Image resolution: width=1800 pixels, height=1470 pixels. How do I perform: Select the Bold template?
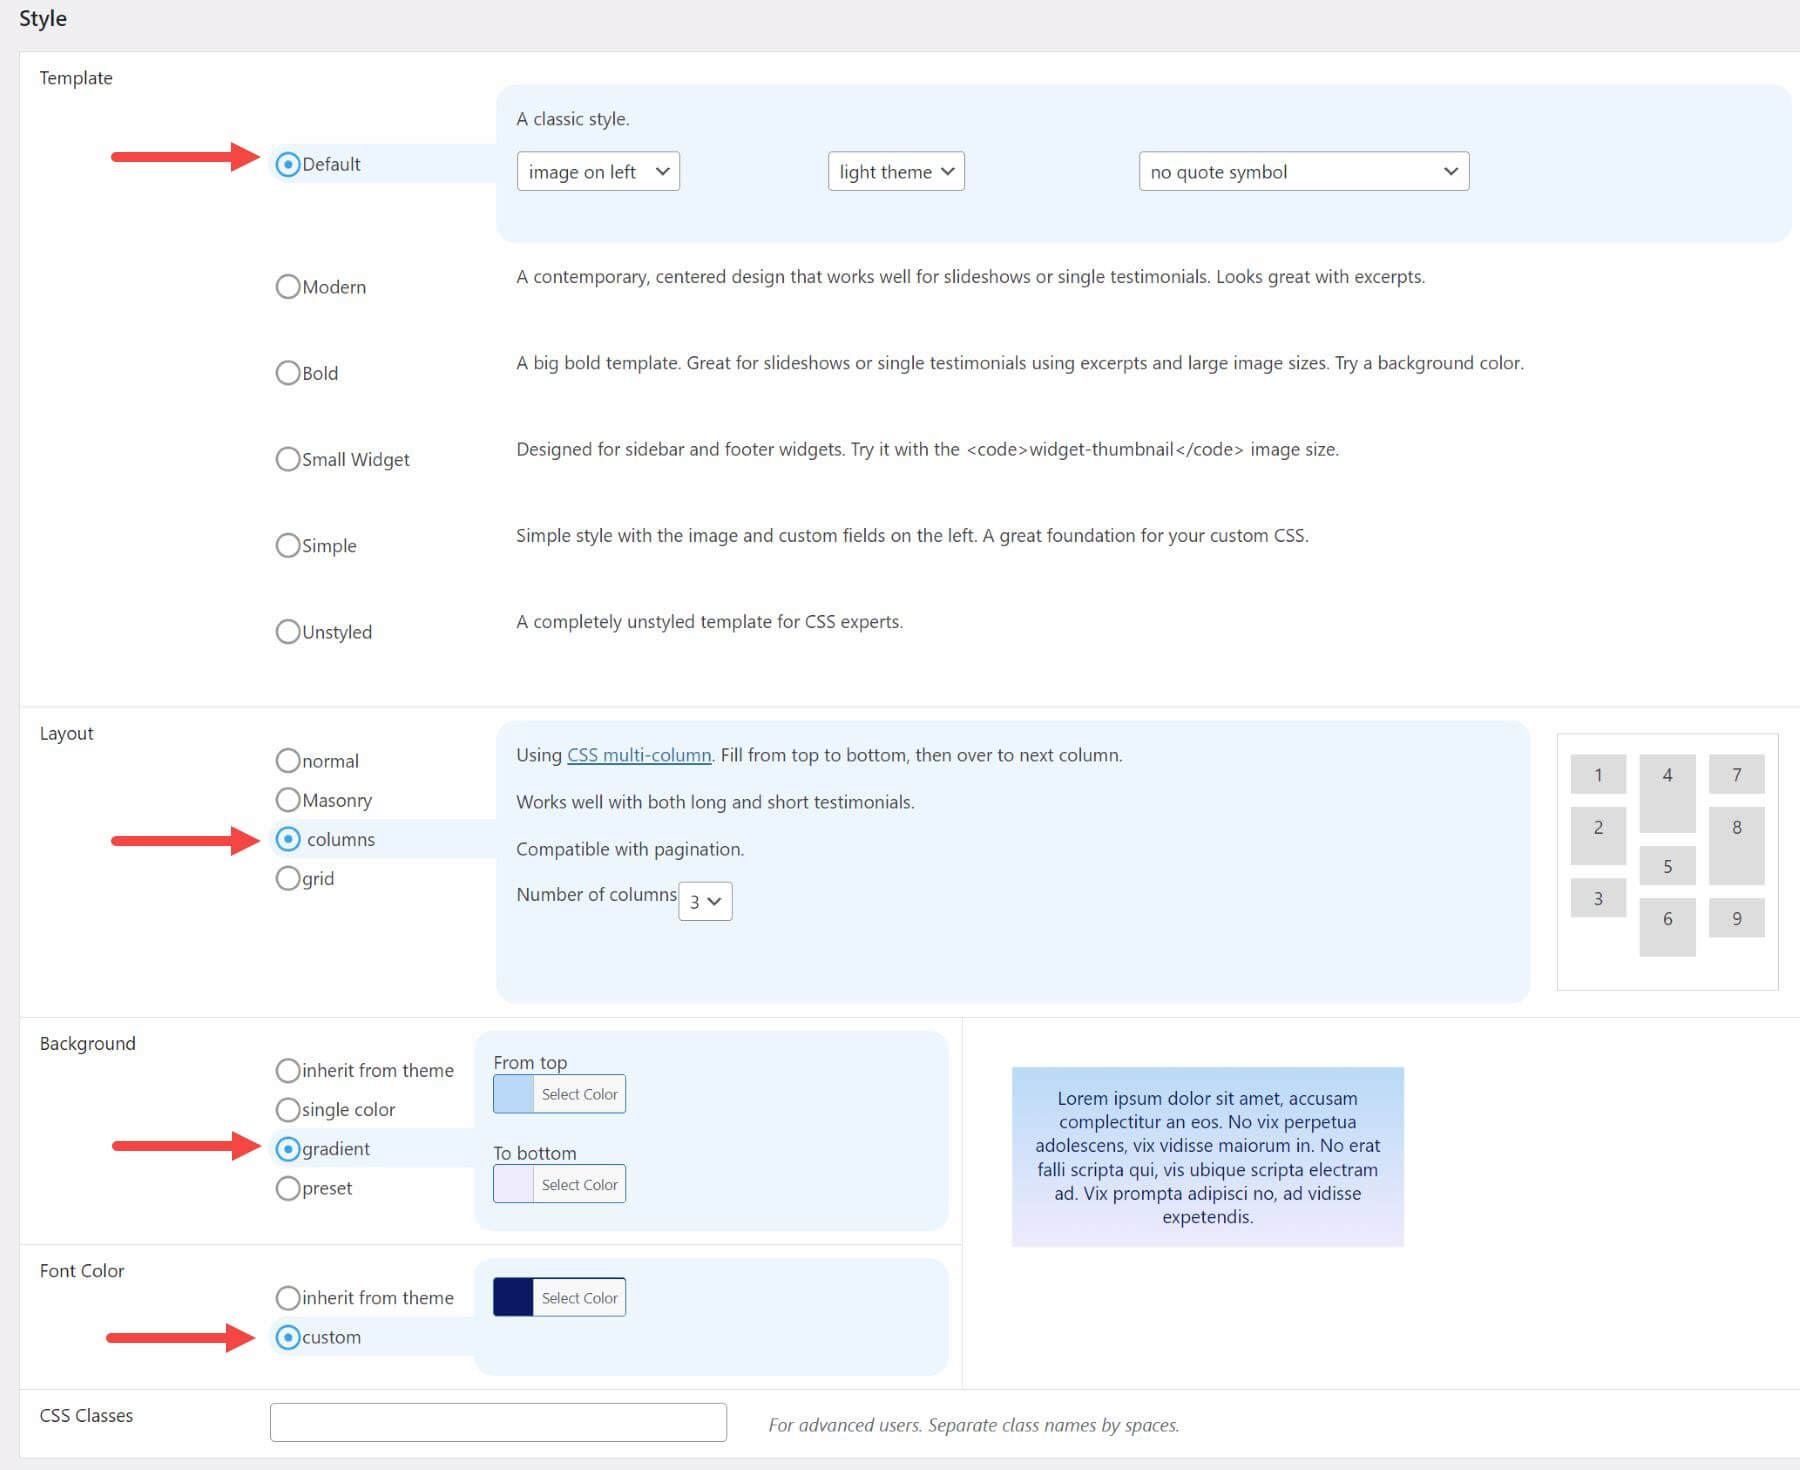(x=288, y=373)
